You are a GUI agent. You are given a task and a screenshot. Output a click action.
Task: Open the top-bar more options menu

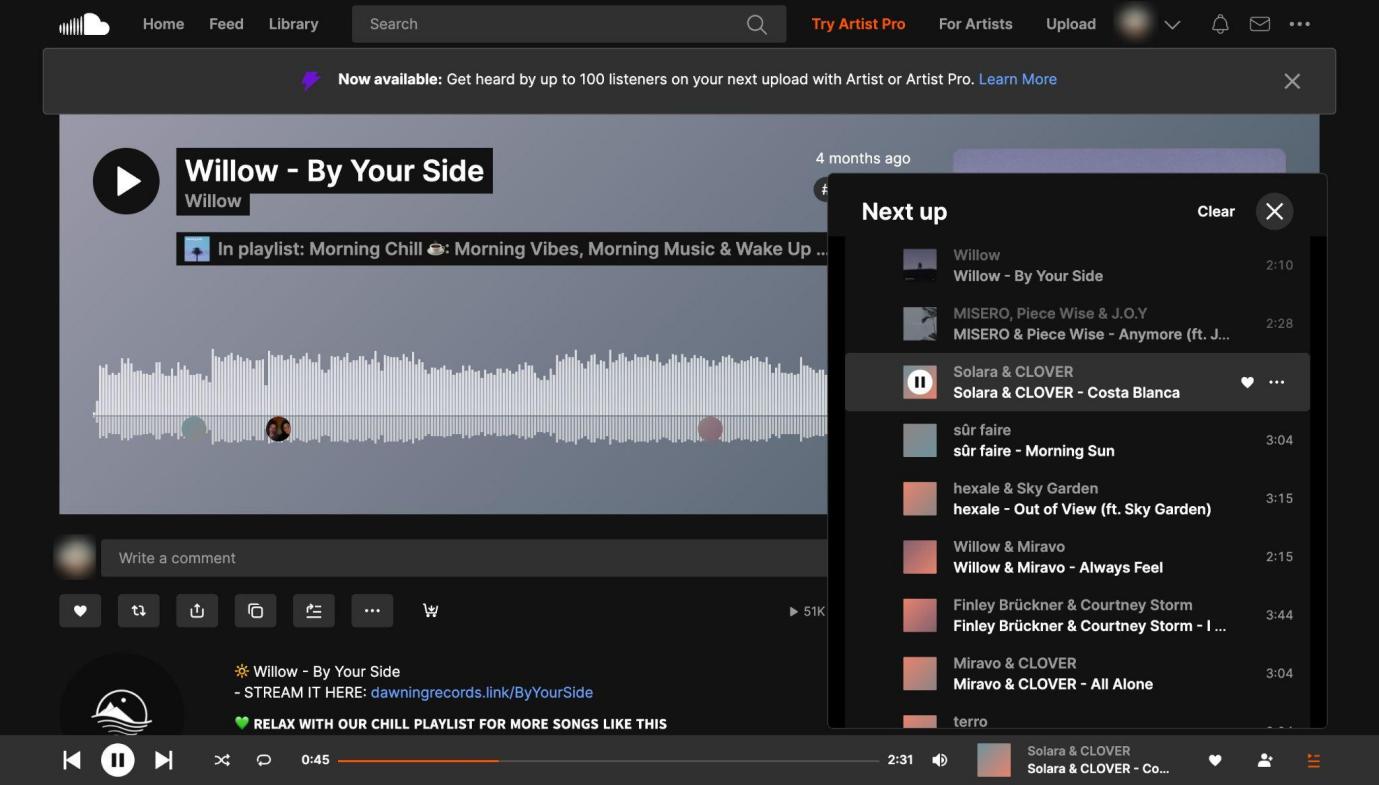coord(1300,24)
